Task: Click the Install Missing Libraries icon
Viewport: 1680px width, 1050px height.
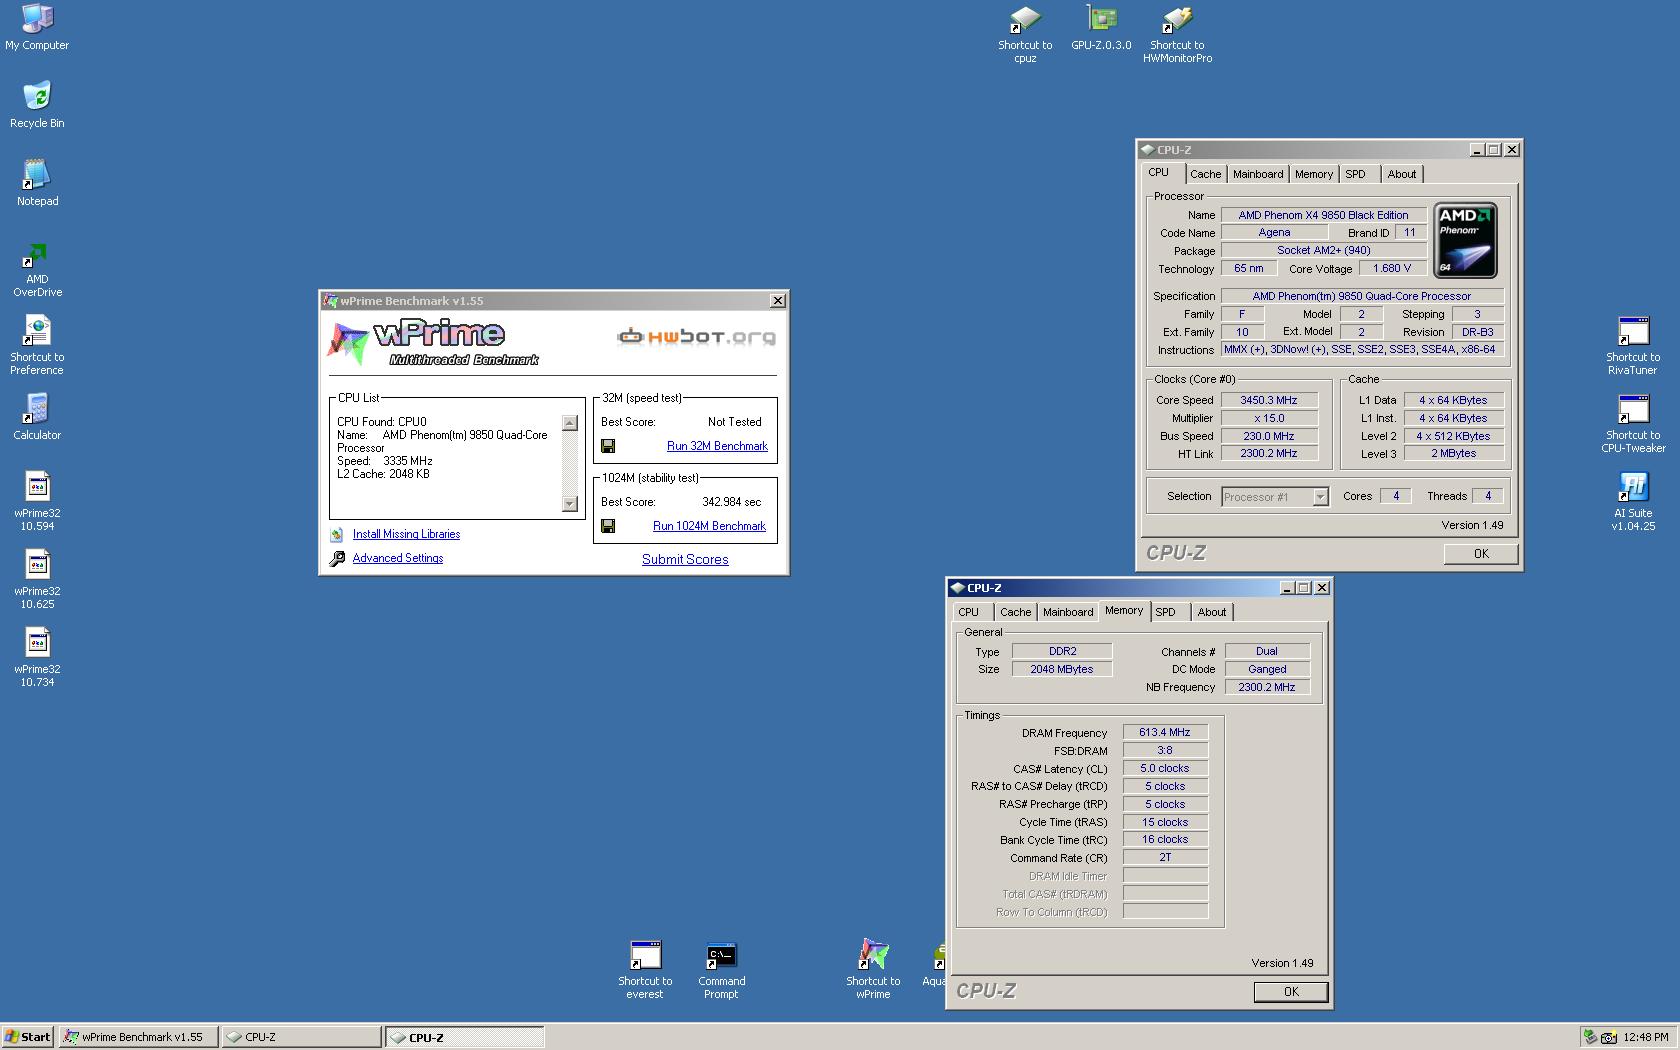Action: pyautogui.click(x=337, y=535)
